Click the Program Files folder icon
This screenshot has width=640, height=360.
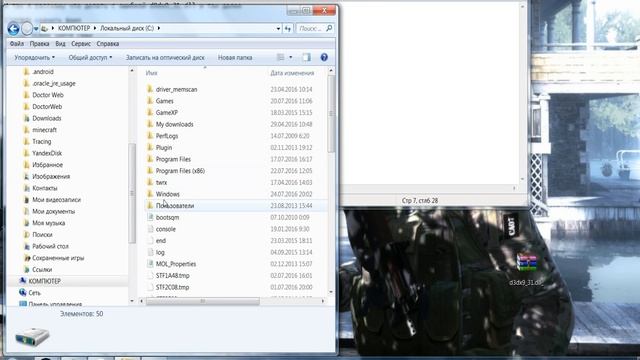150,159
